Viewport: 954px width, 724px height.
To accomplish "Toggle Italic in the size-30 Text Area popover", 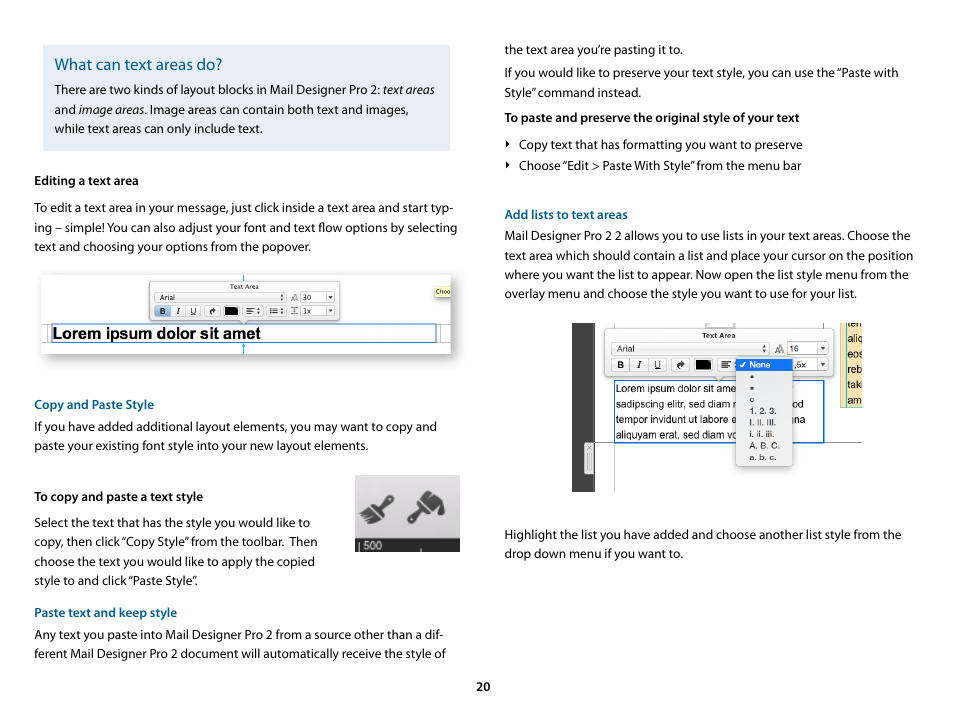I will click(178, 311).
